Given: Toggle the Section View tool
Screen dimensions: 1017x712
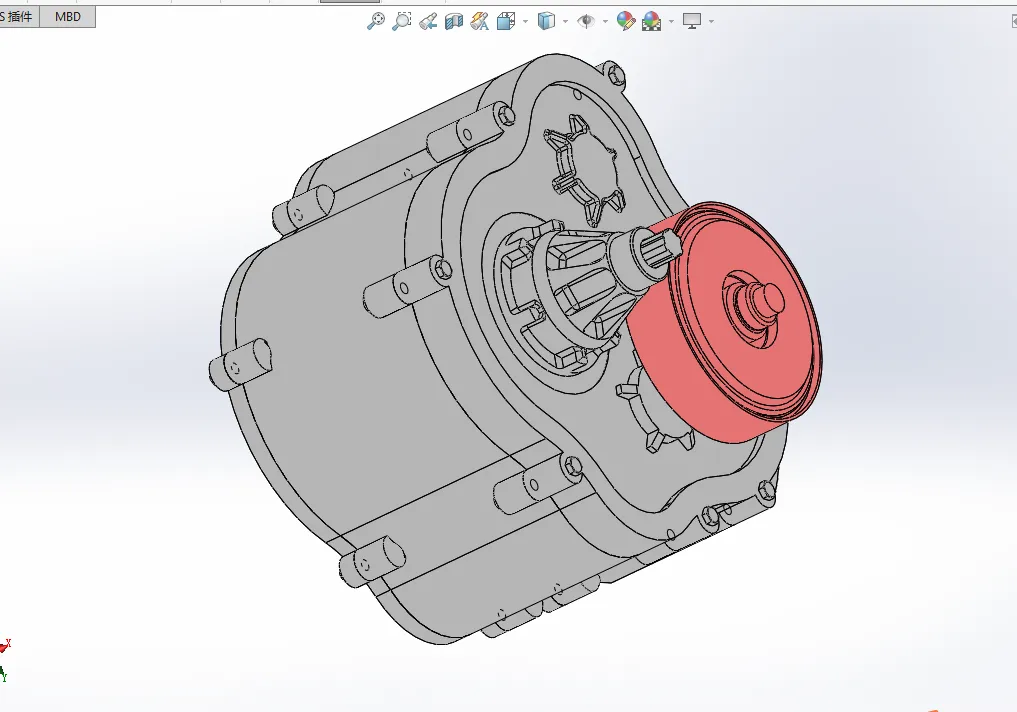Looking at the screenshot, I should [453, 21].
